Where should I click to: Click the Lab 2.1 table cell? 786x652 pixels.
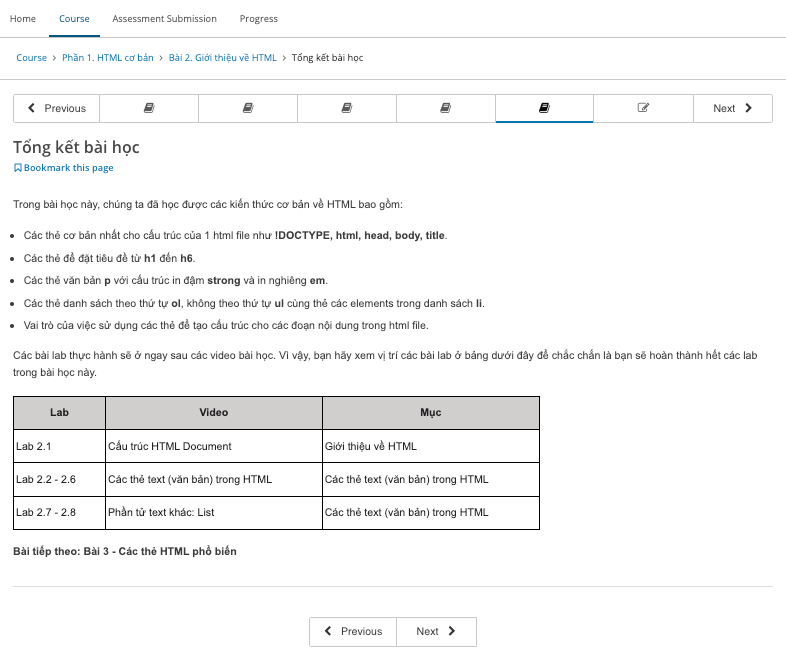[59, 446]
